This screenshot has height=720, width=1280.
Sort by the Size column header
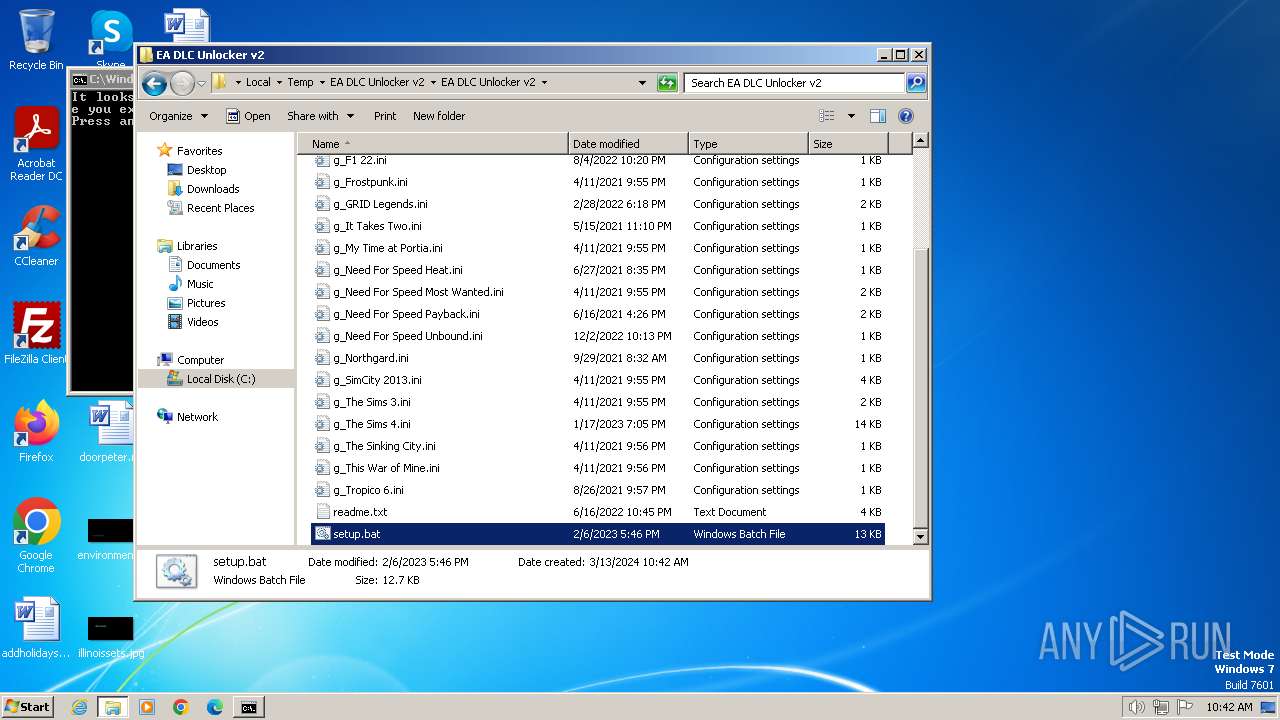pos(848,144)
